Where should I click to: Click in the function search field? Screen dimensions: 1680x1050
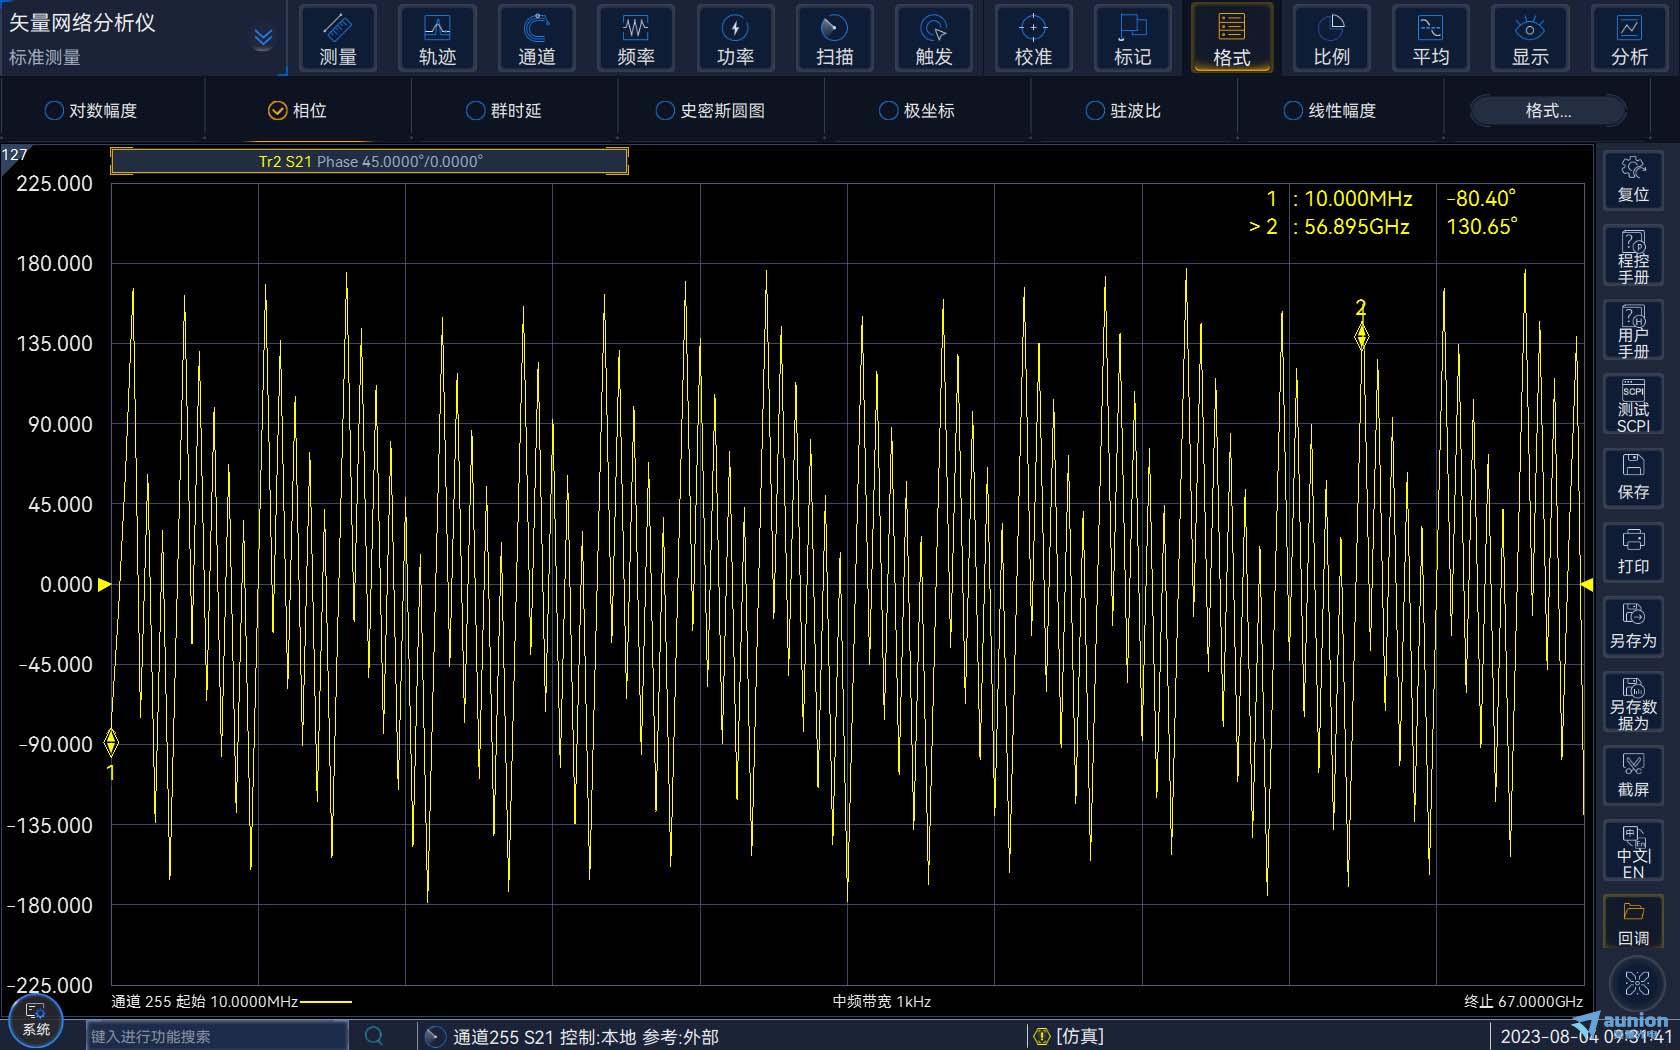pyautogui.click(x=216, y=1036)
